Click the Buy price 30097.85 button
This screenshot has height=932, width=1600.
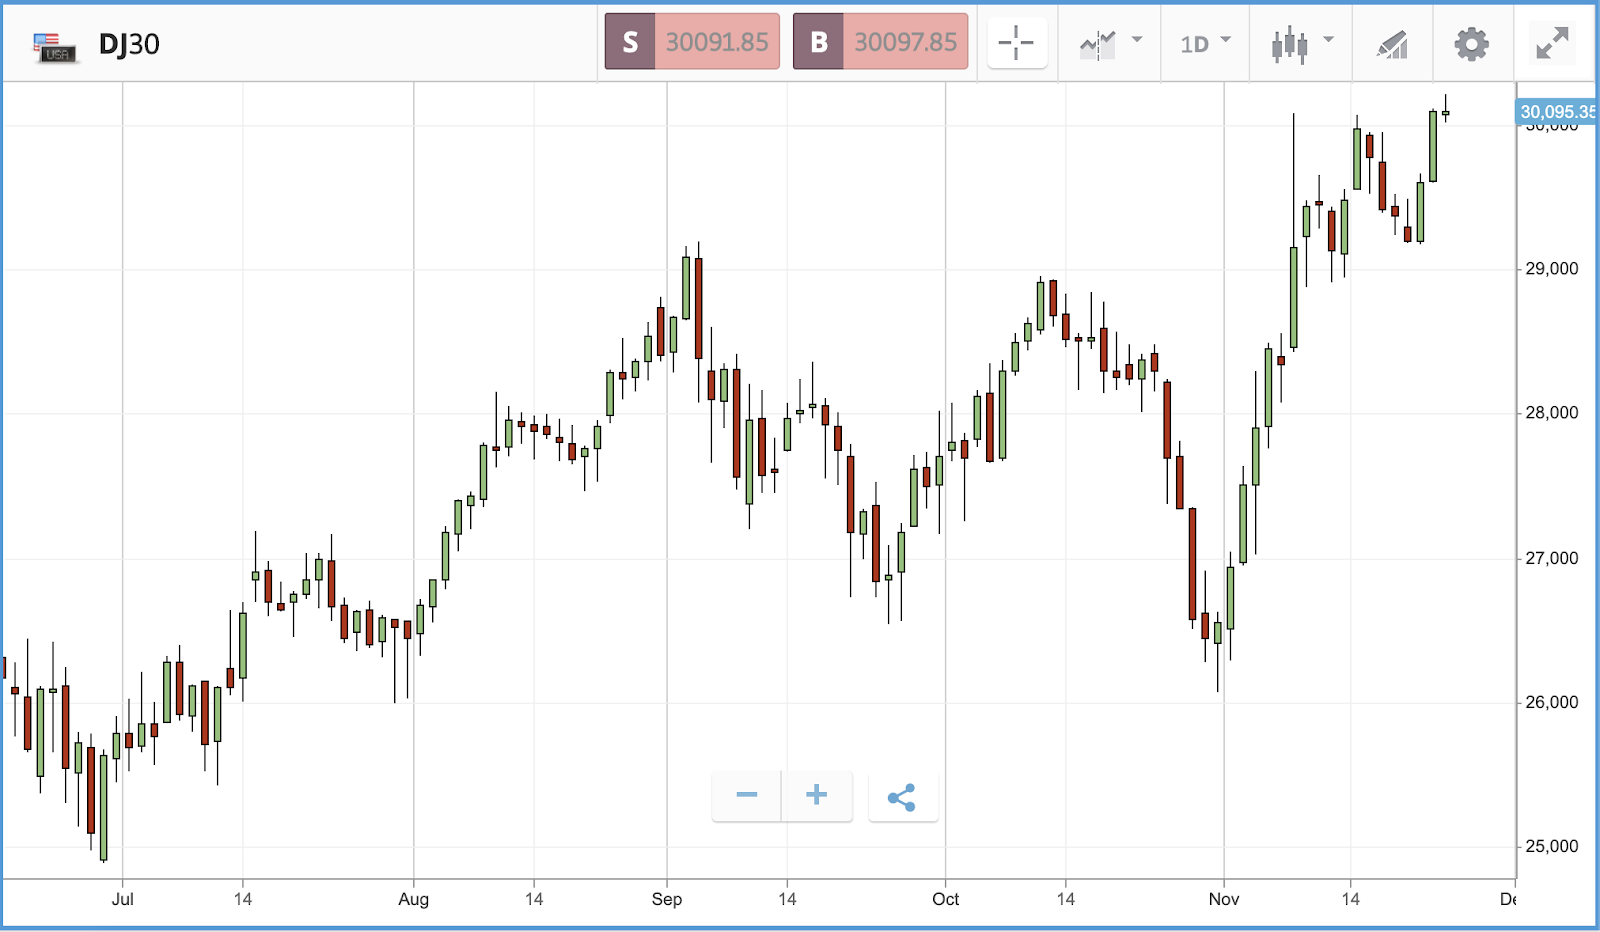click(880, 42)
